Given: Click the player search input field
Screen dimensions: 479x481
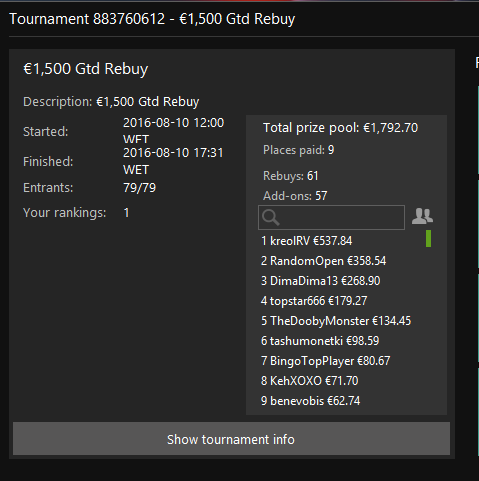Looking at the screenshot, I should 331,217.
